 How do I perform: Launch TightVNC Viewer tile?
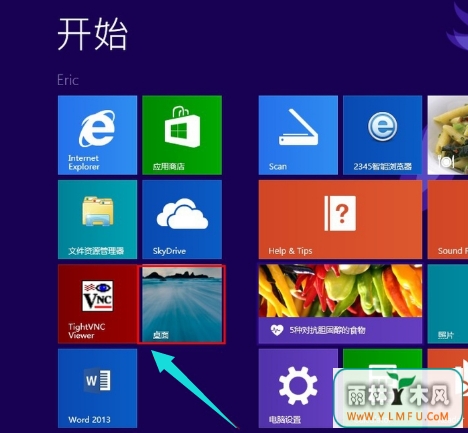tap(97, 304)
